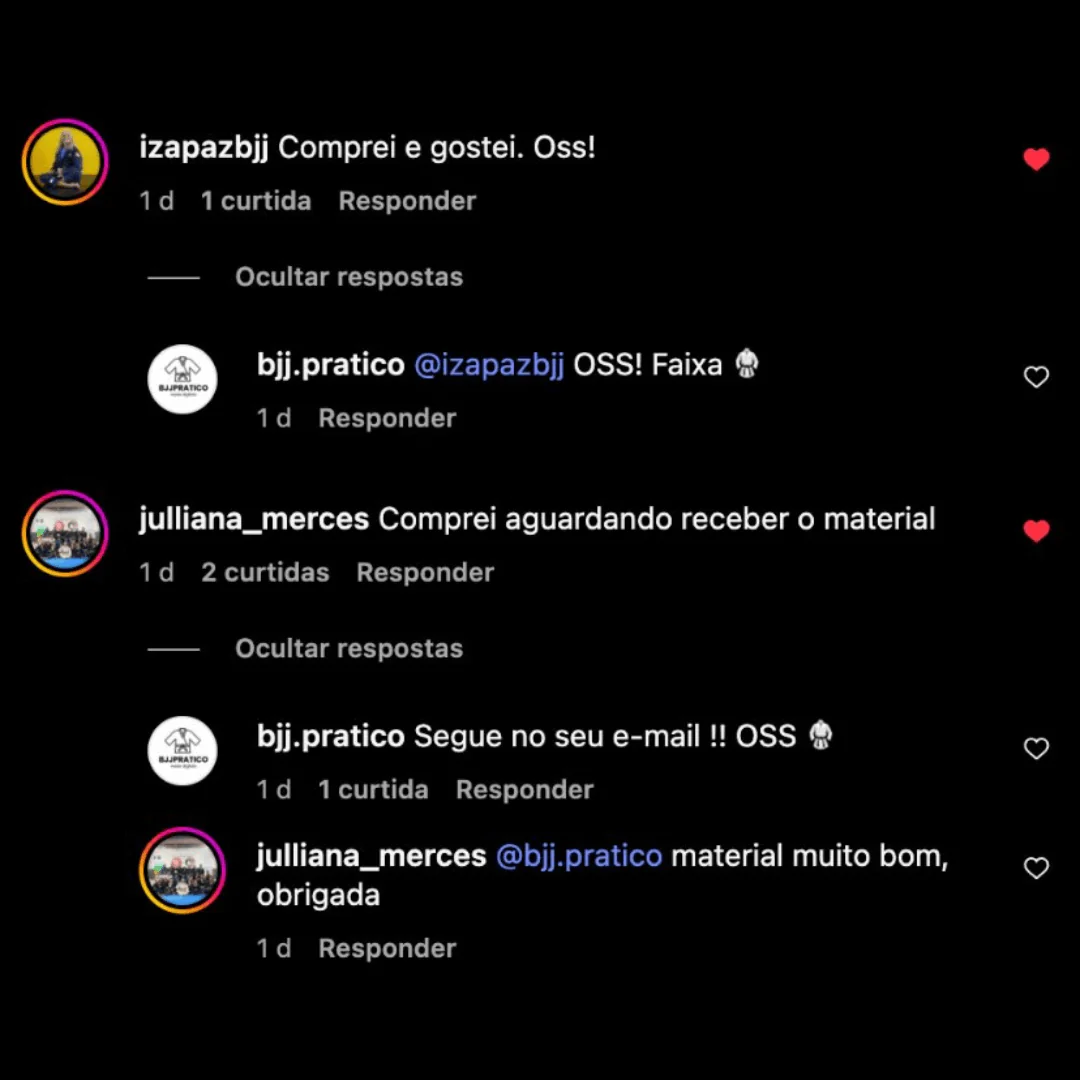Collapse replies under izapazbjj's comment

349,277
